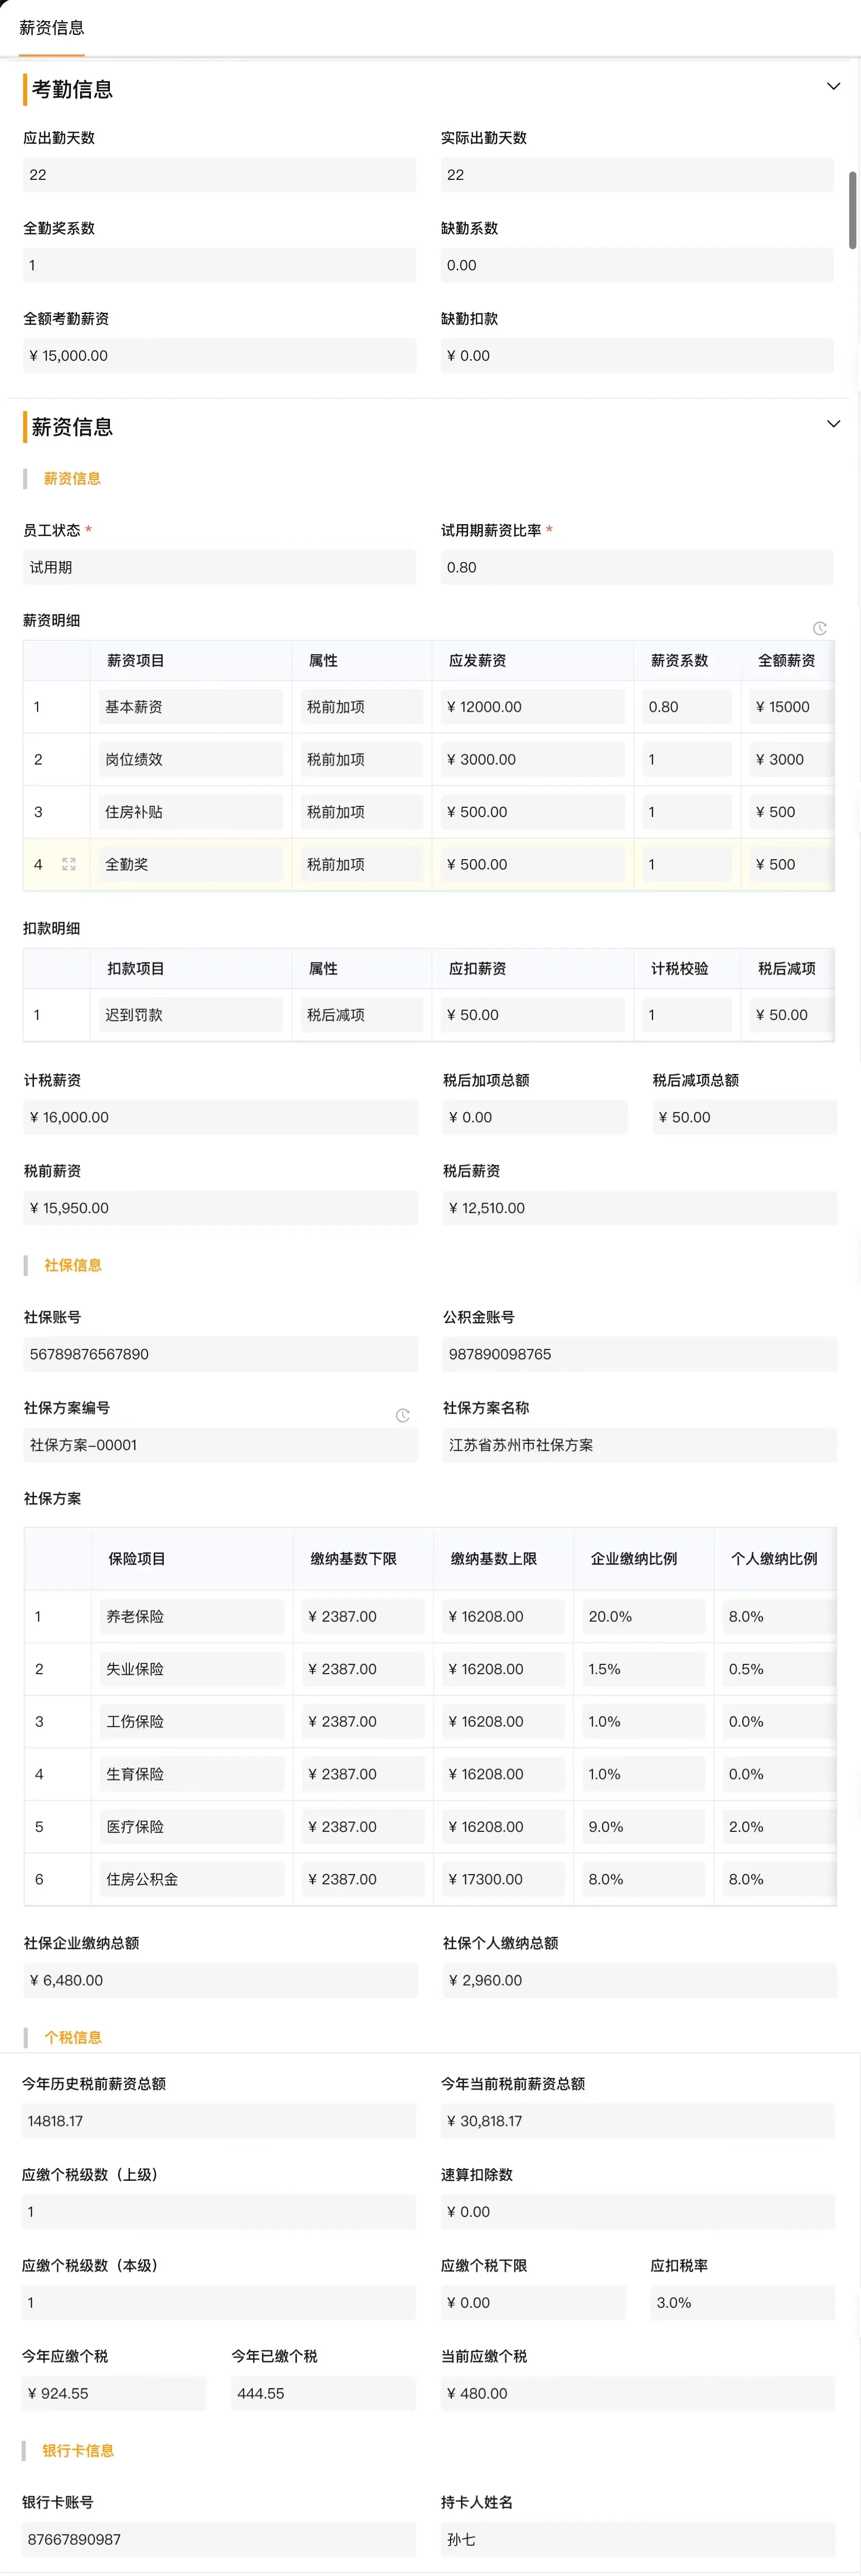Click the 社保企业缴纳总额 field
861x2576 pixels.
click(x=220, y=1980)
